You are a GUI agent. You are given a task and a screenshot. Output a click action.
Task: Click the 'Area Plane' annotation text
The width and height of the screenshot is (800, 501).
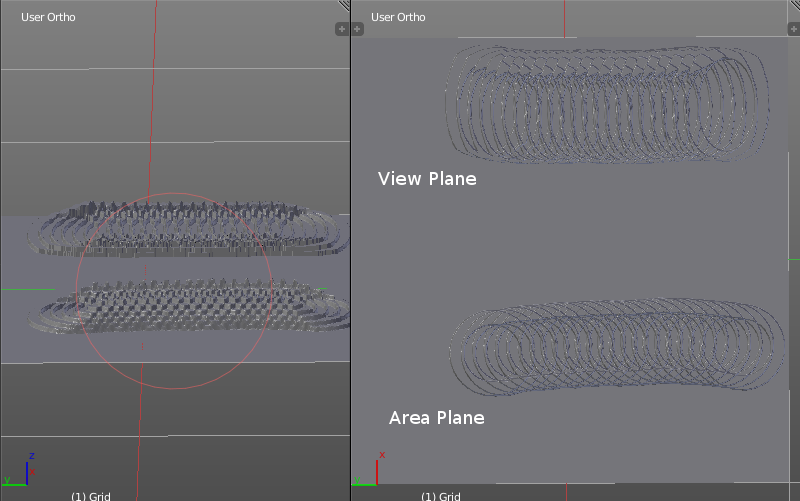click(437, 418)
